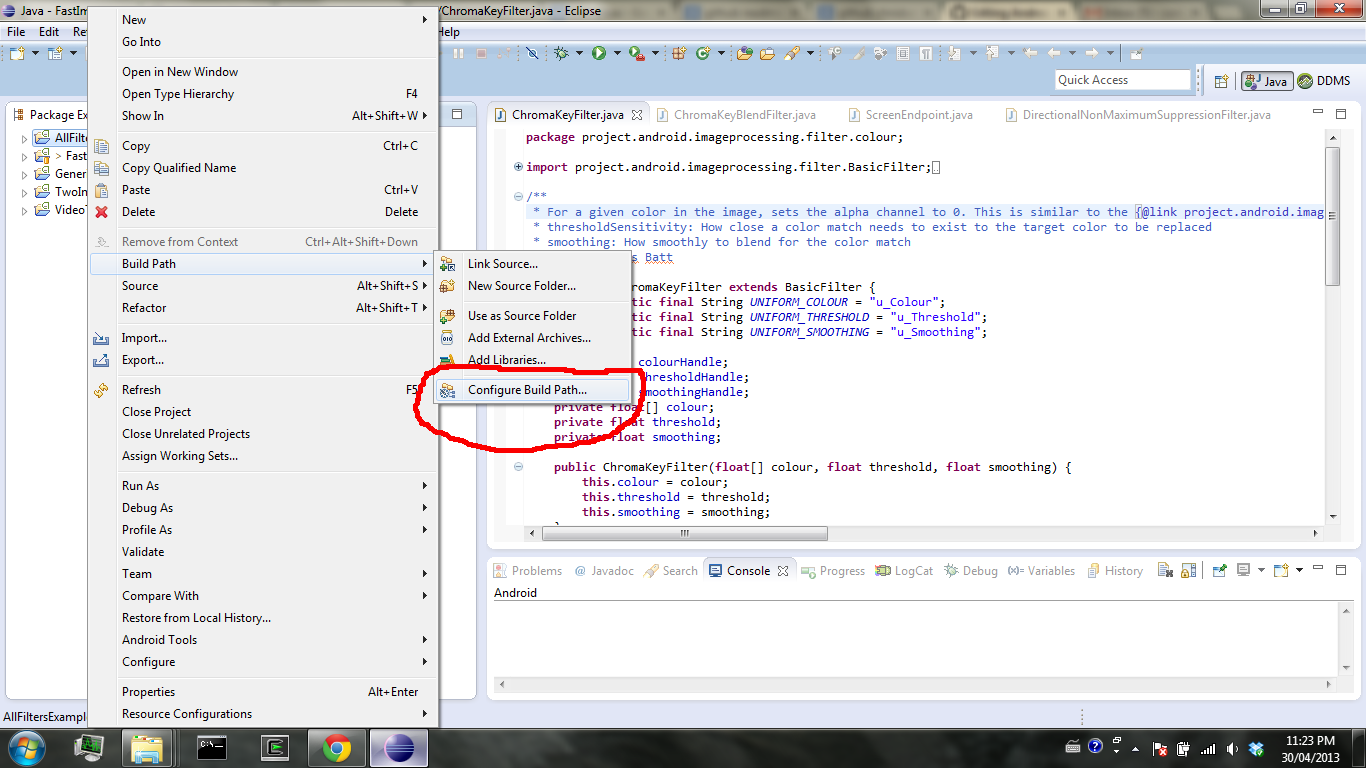1366x768 pixels.
Task: Click the Run external tools icon
Action: tap(636, 53)
